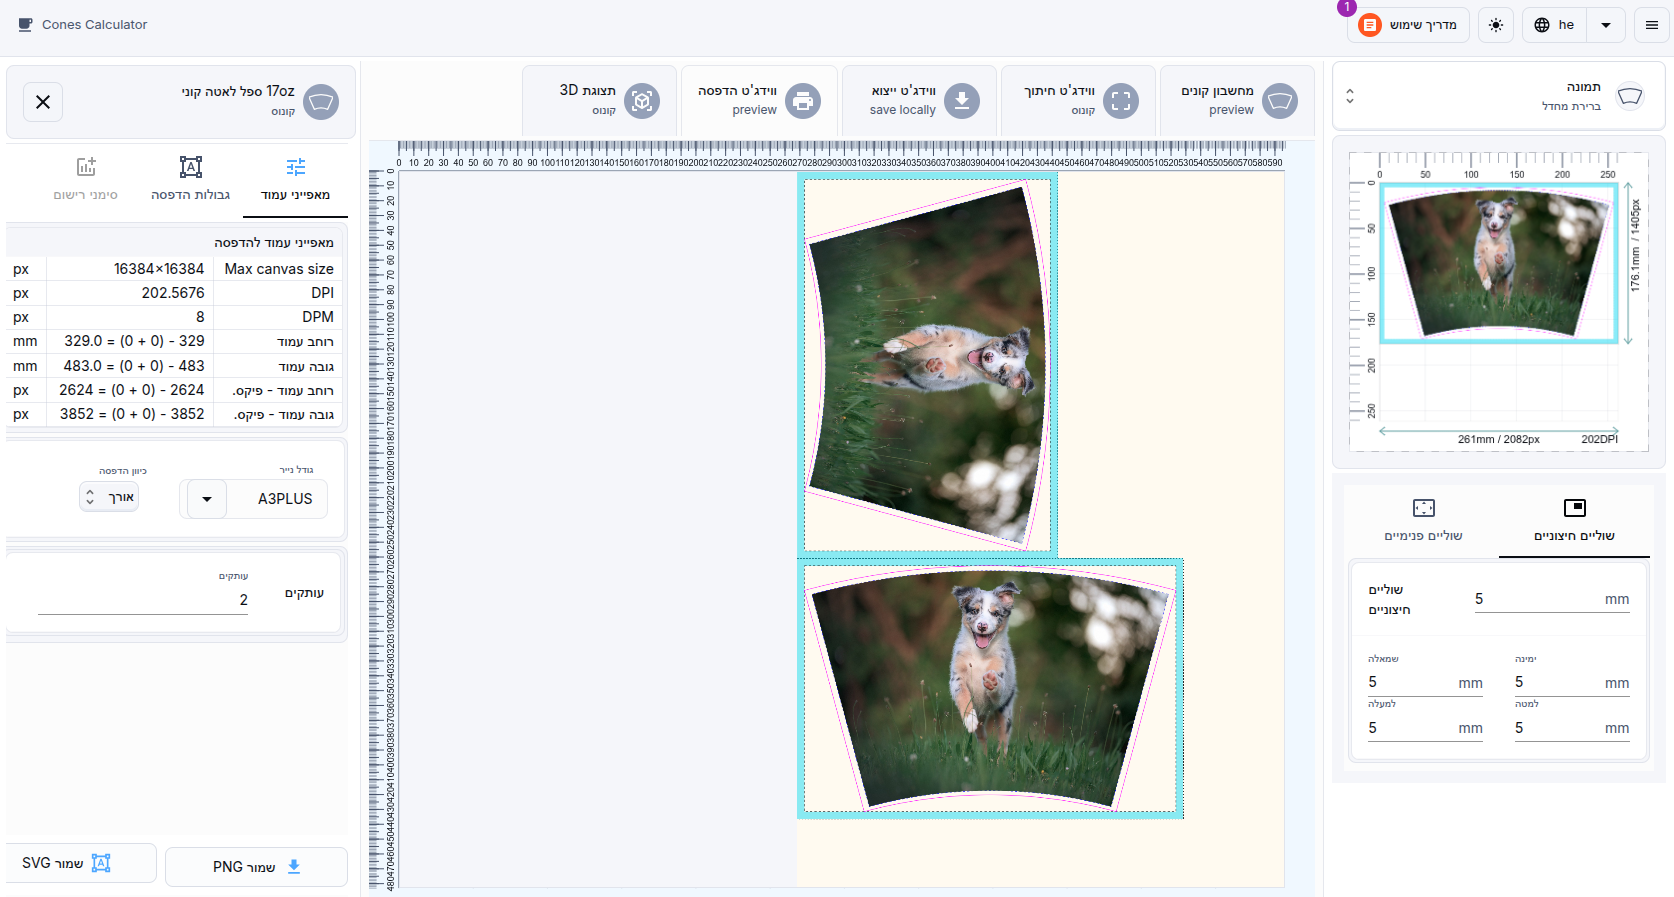Edit the right margin field

1572,683
